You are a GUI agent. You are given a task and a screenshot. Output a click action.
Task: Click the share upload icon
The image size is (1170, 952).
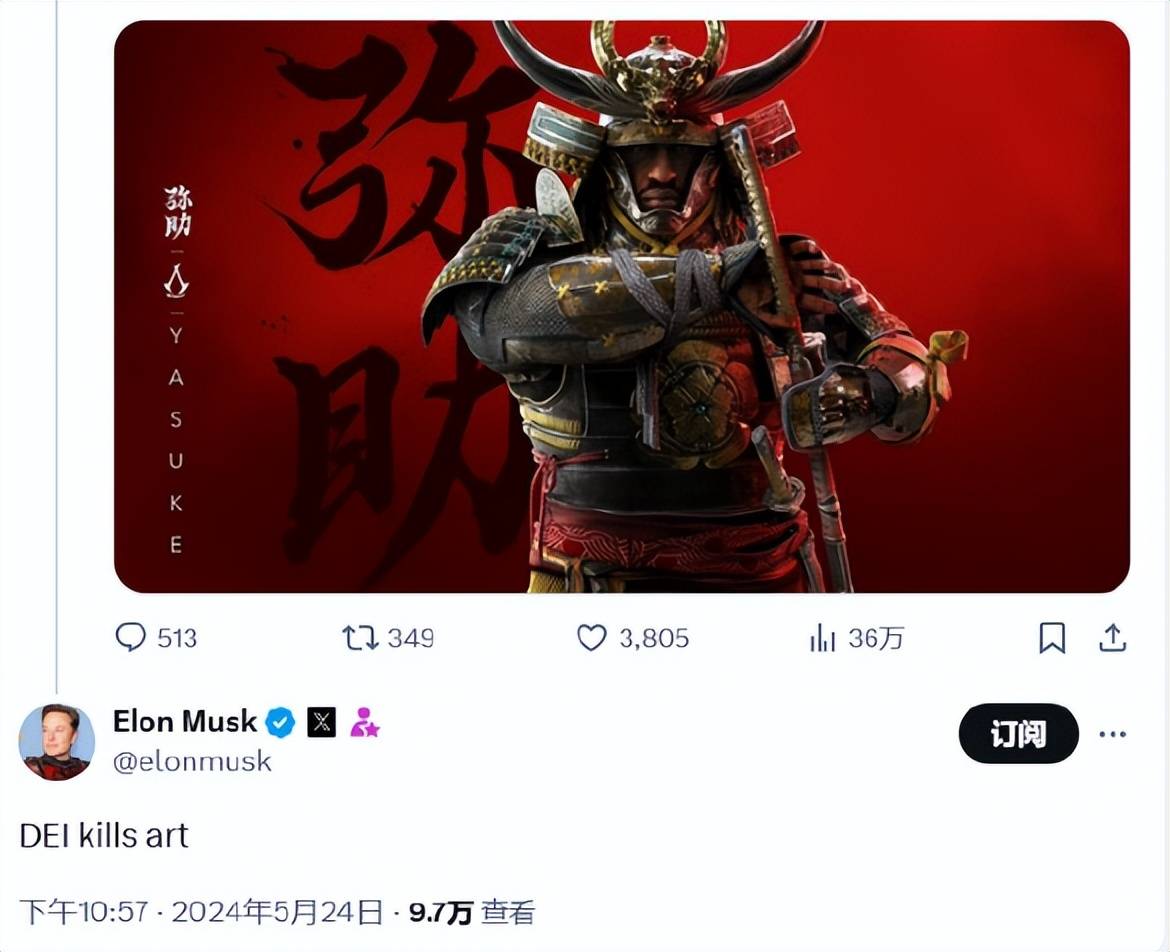[1112, 638]
